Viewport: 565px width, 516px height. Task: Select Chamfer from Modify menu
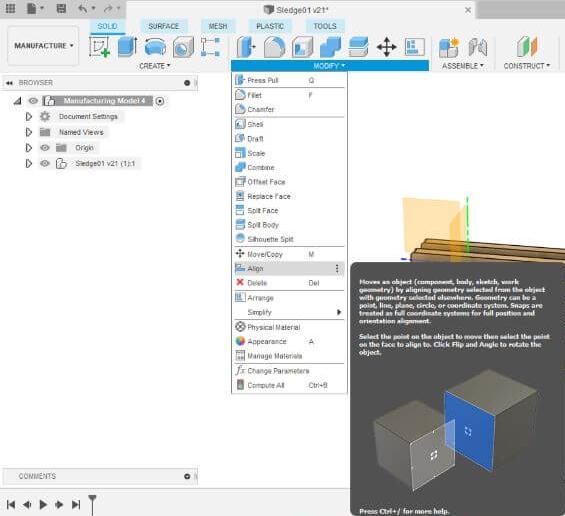289,109
